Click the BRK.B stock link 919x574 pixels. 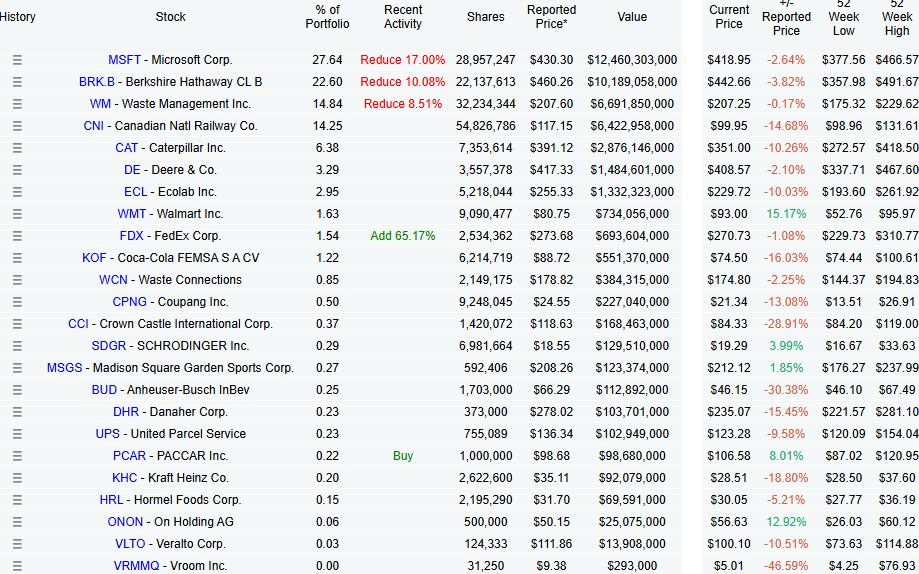(x=97, y=82)
